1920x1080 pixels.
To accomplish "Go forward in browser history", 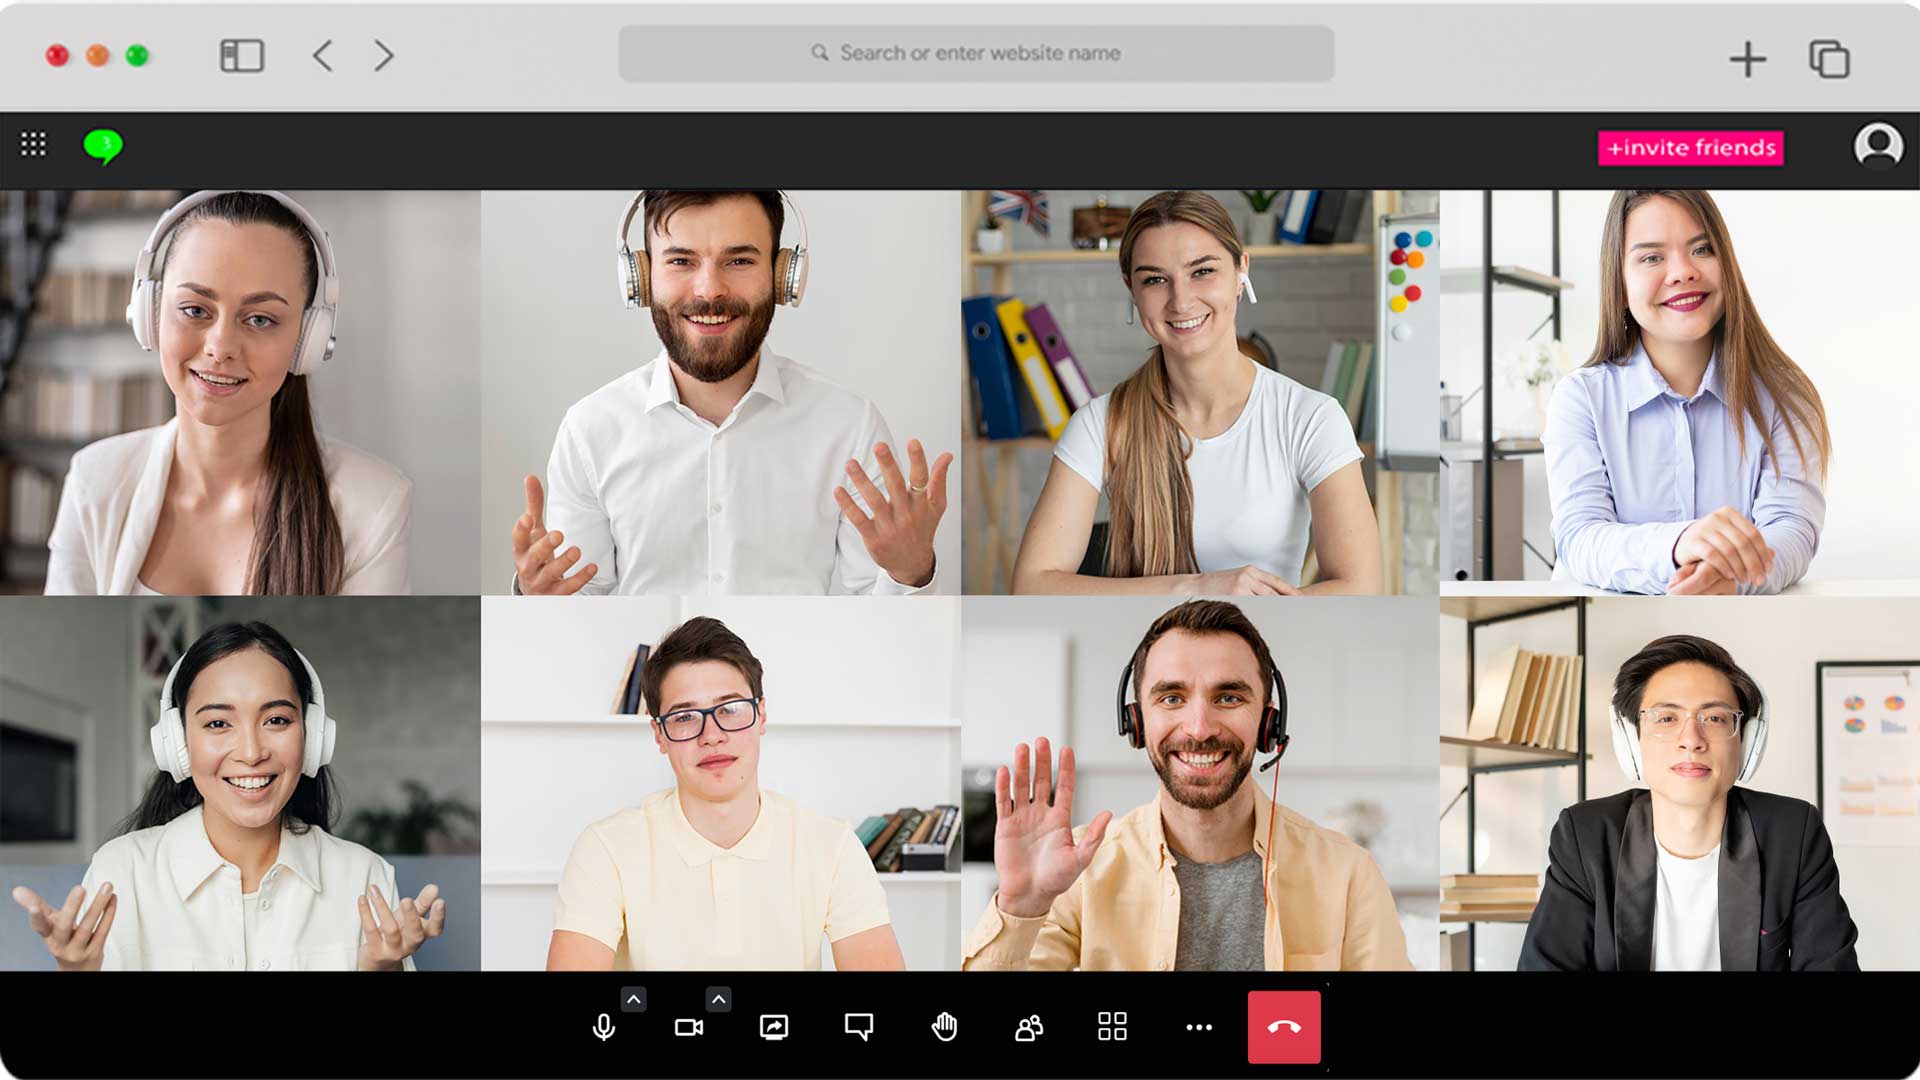I will (384, 56).
